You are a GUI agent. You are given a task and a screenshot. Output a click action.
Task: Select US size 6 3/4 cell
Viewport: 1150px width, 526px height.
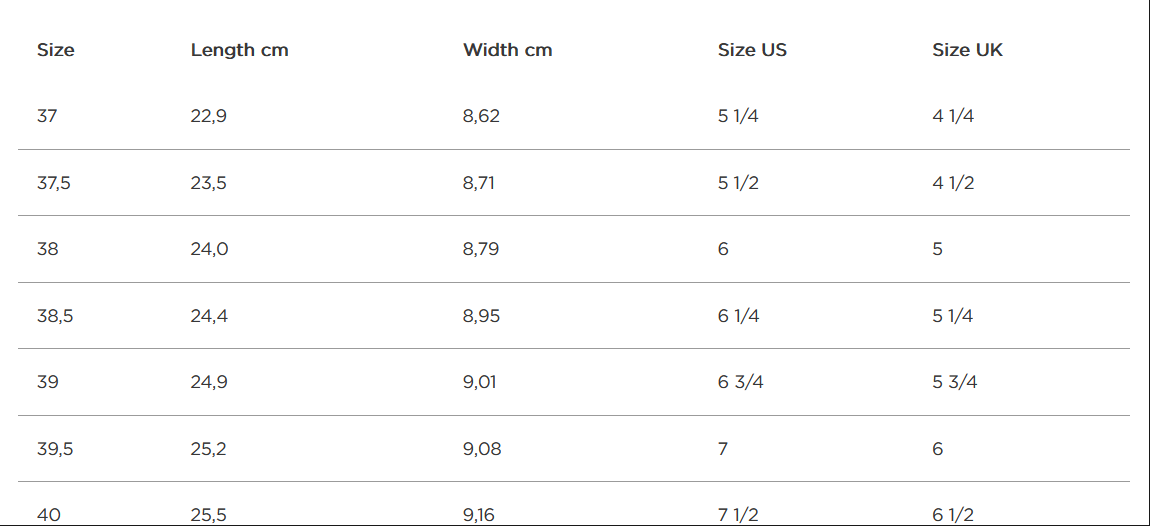click(740, 382)
